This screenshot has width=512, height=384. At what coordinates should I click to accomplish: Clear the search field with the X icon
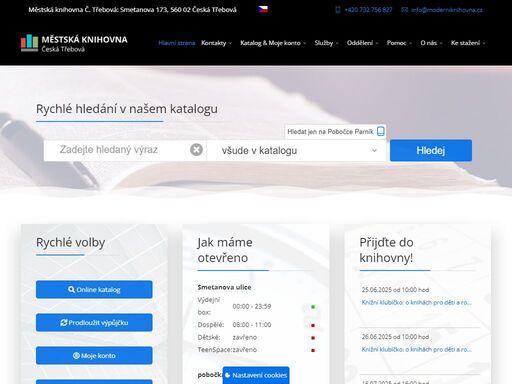pos(196,150)
